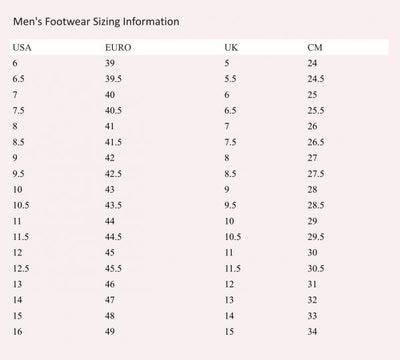Click UK size 11.5 cell

[x=232, y=269]
